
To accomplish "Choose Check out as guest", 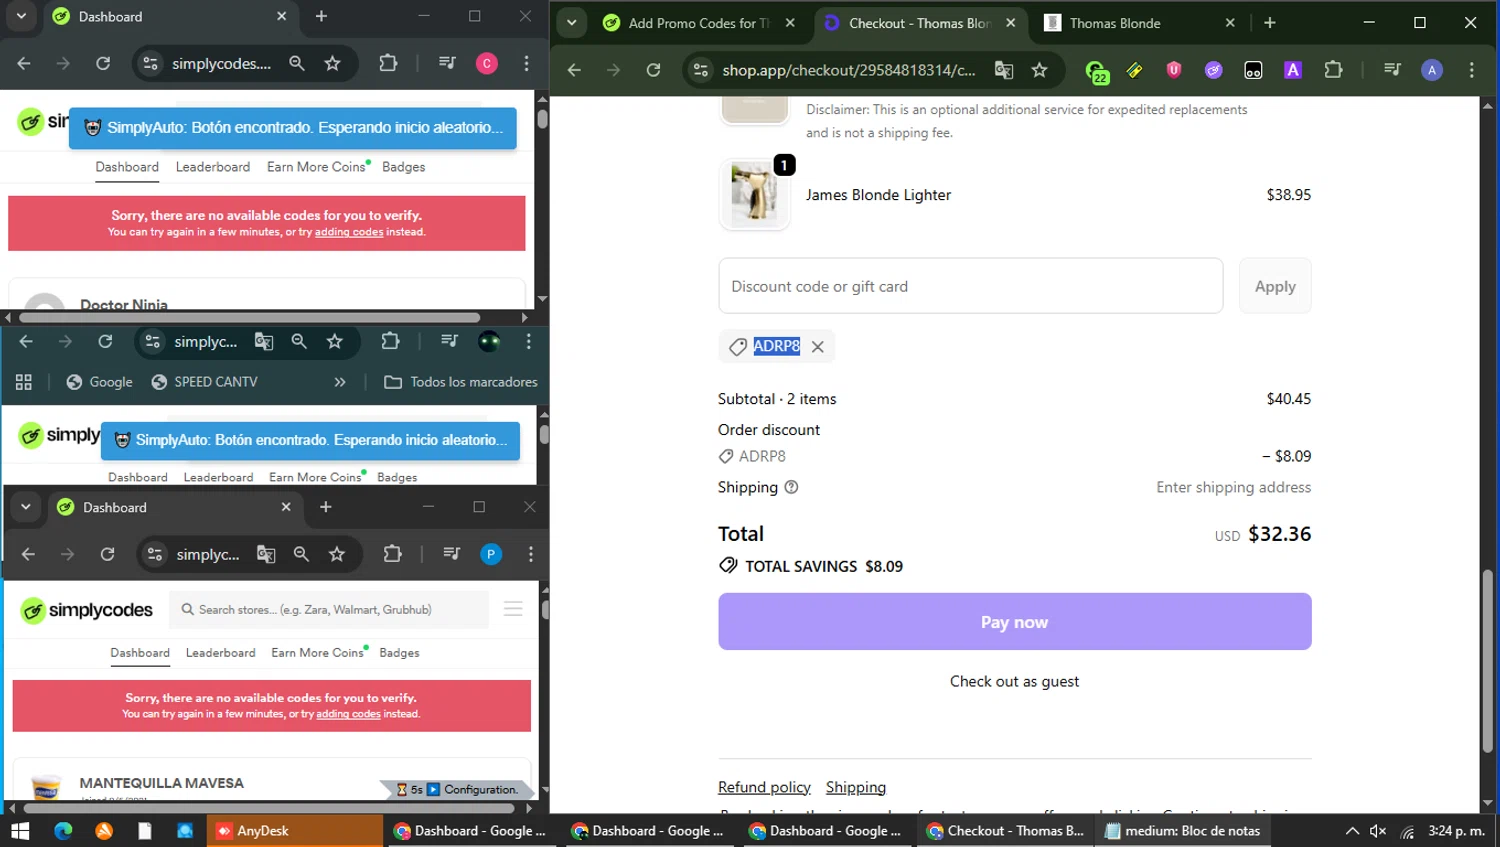I will pyautogui.click(x=1014, y=682).
